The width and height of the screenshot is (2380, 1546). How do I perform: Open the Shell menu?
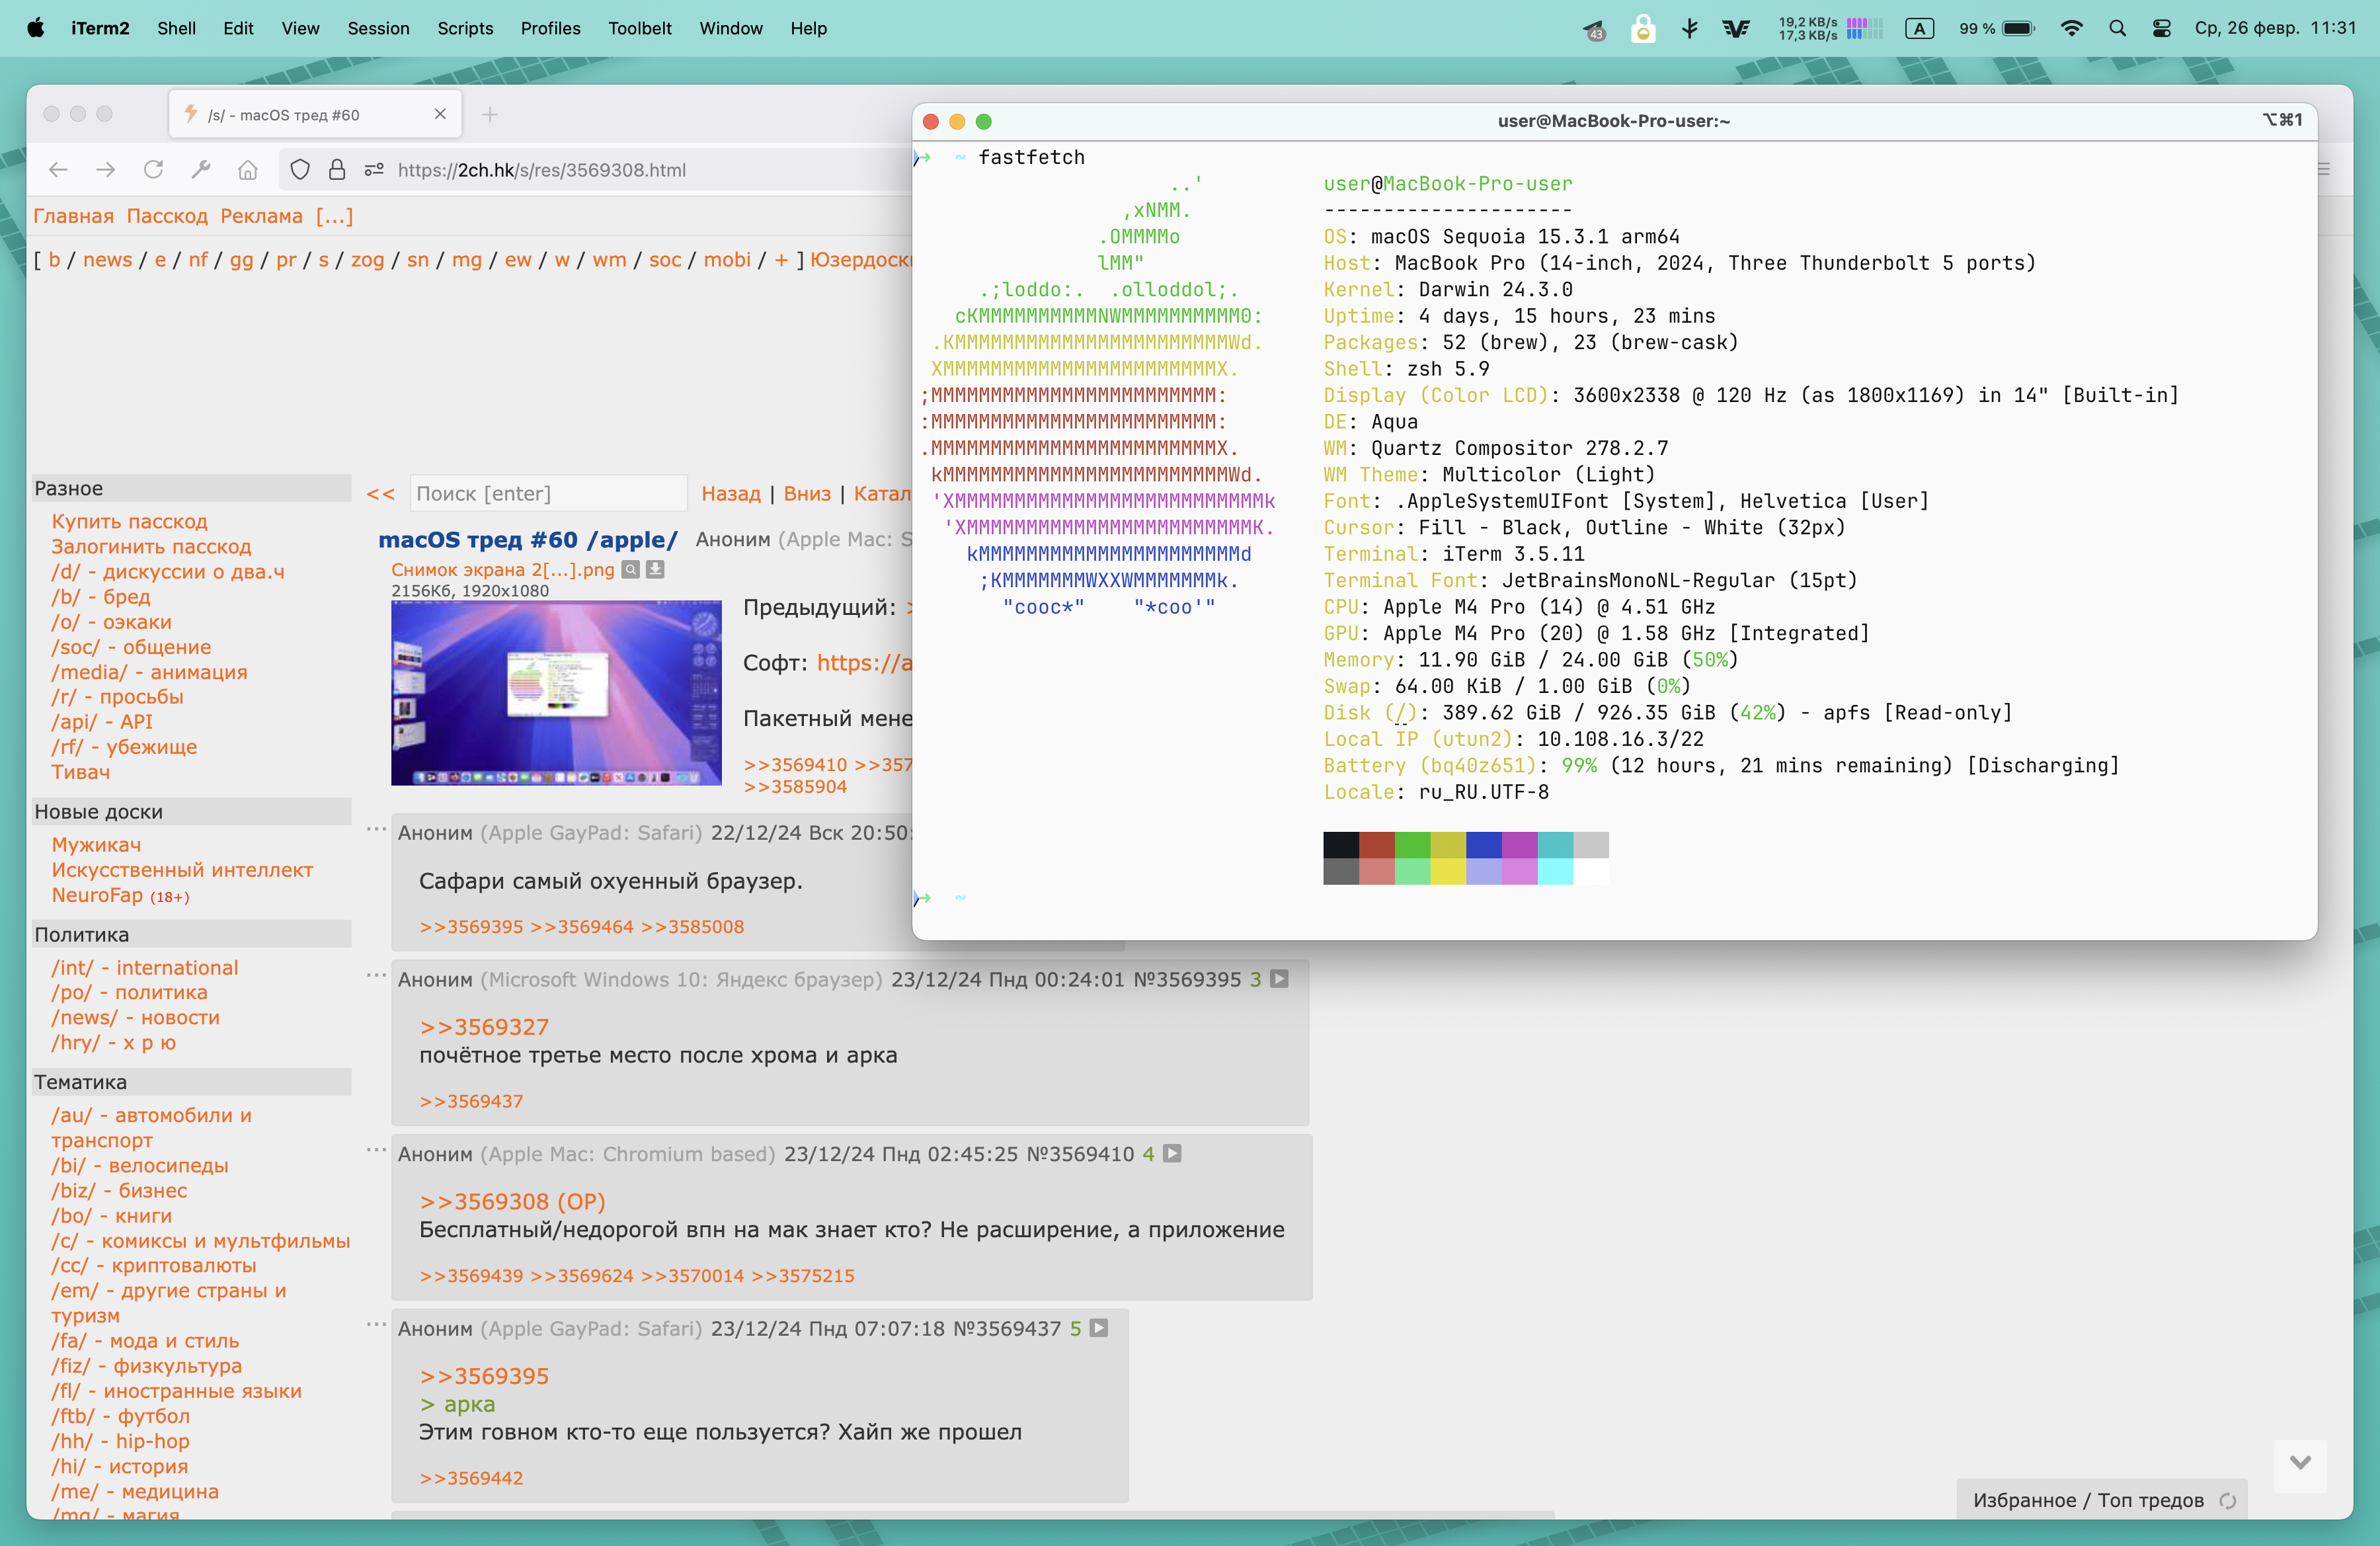(x=176, y=28)
